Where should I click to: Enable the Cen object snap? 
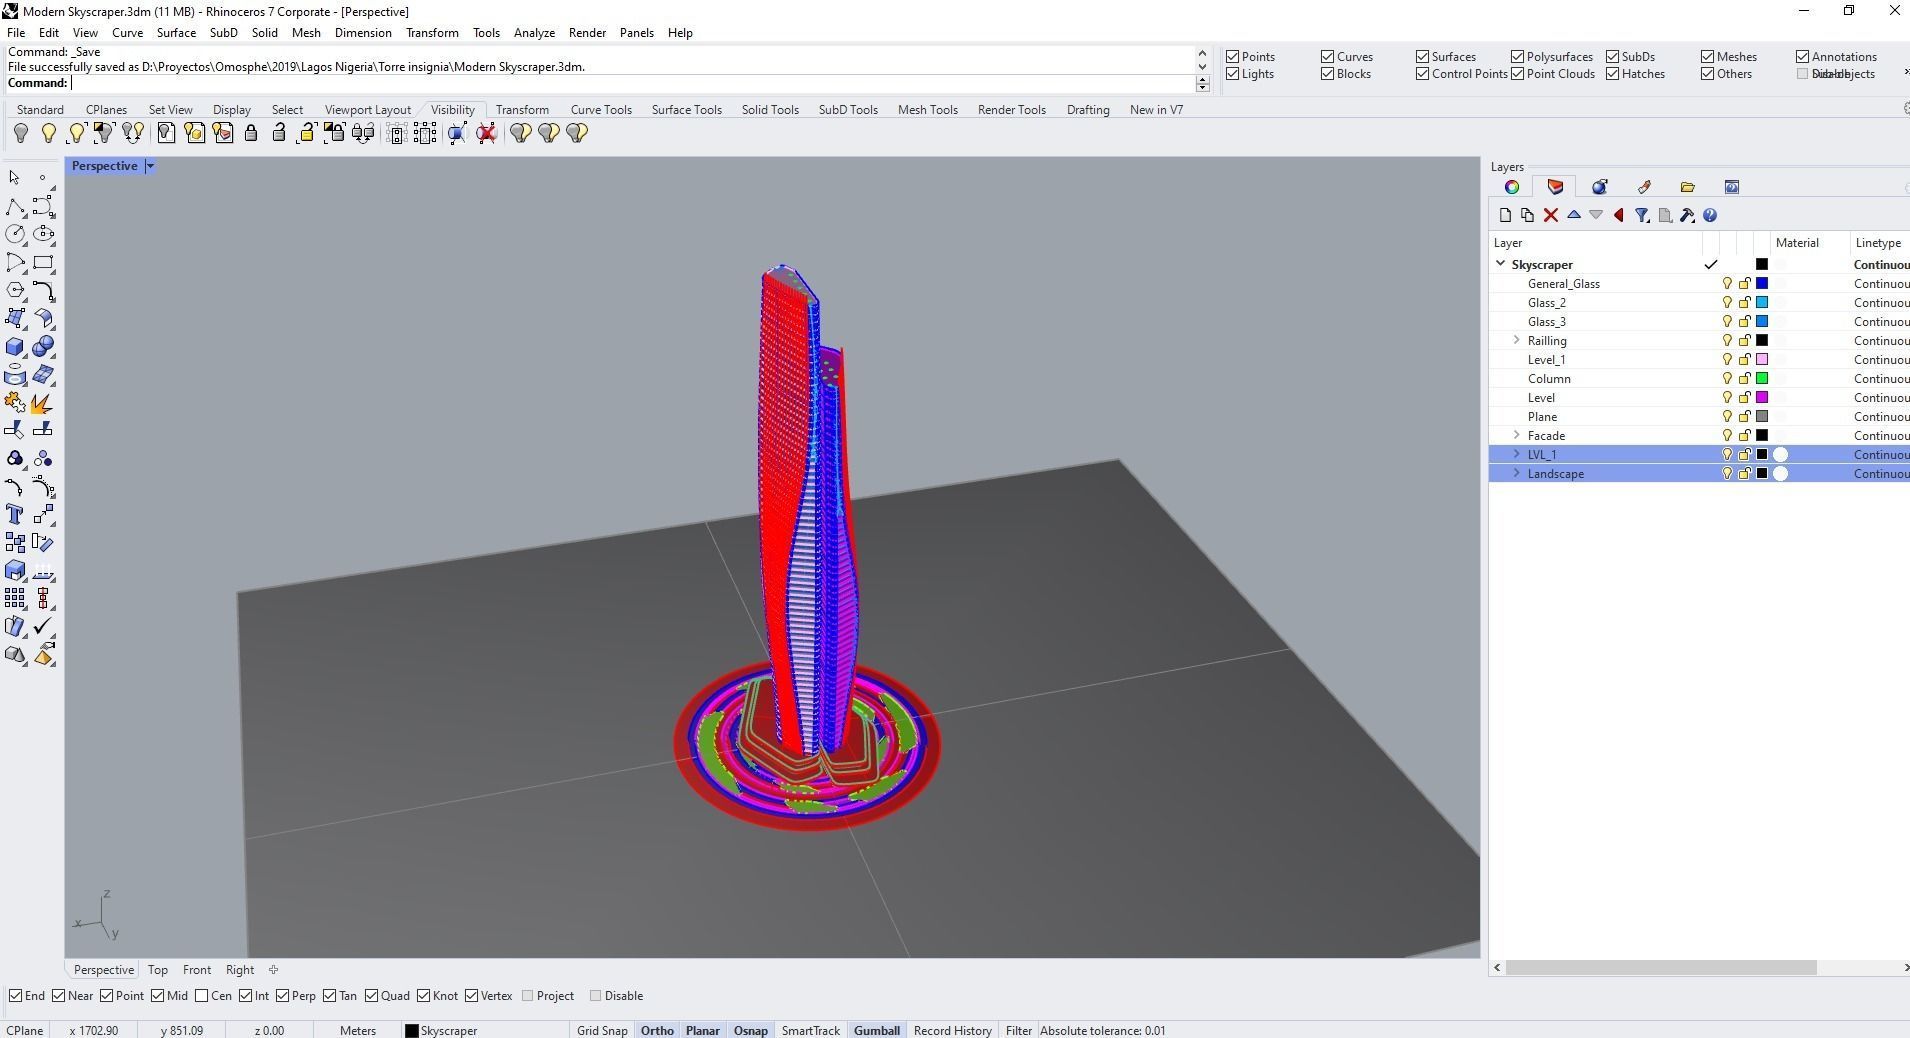[x=202, y=996]
